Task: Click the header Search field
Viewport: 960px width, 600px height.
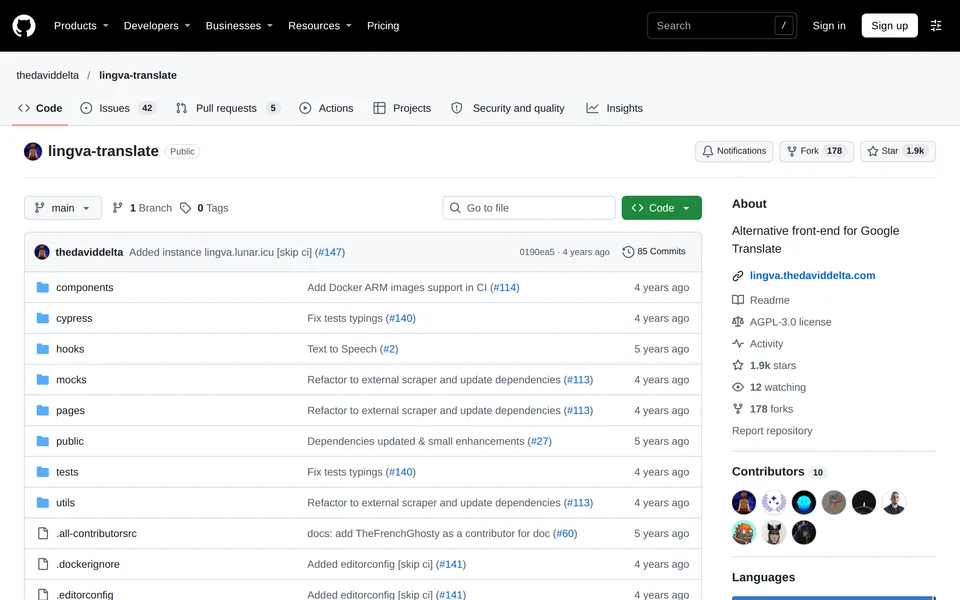Action: tap(722, 26)
